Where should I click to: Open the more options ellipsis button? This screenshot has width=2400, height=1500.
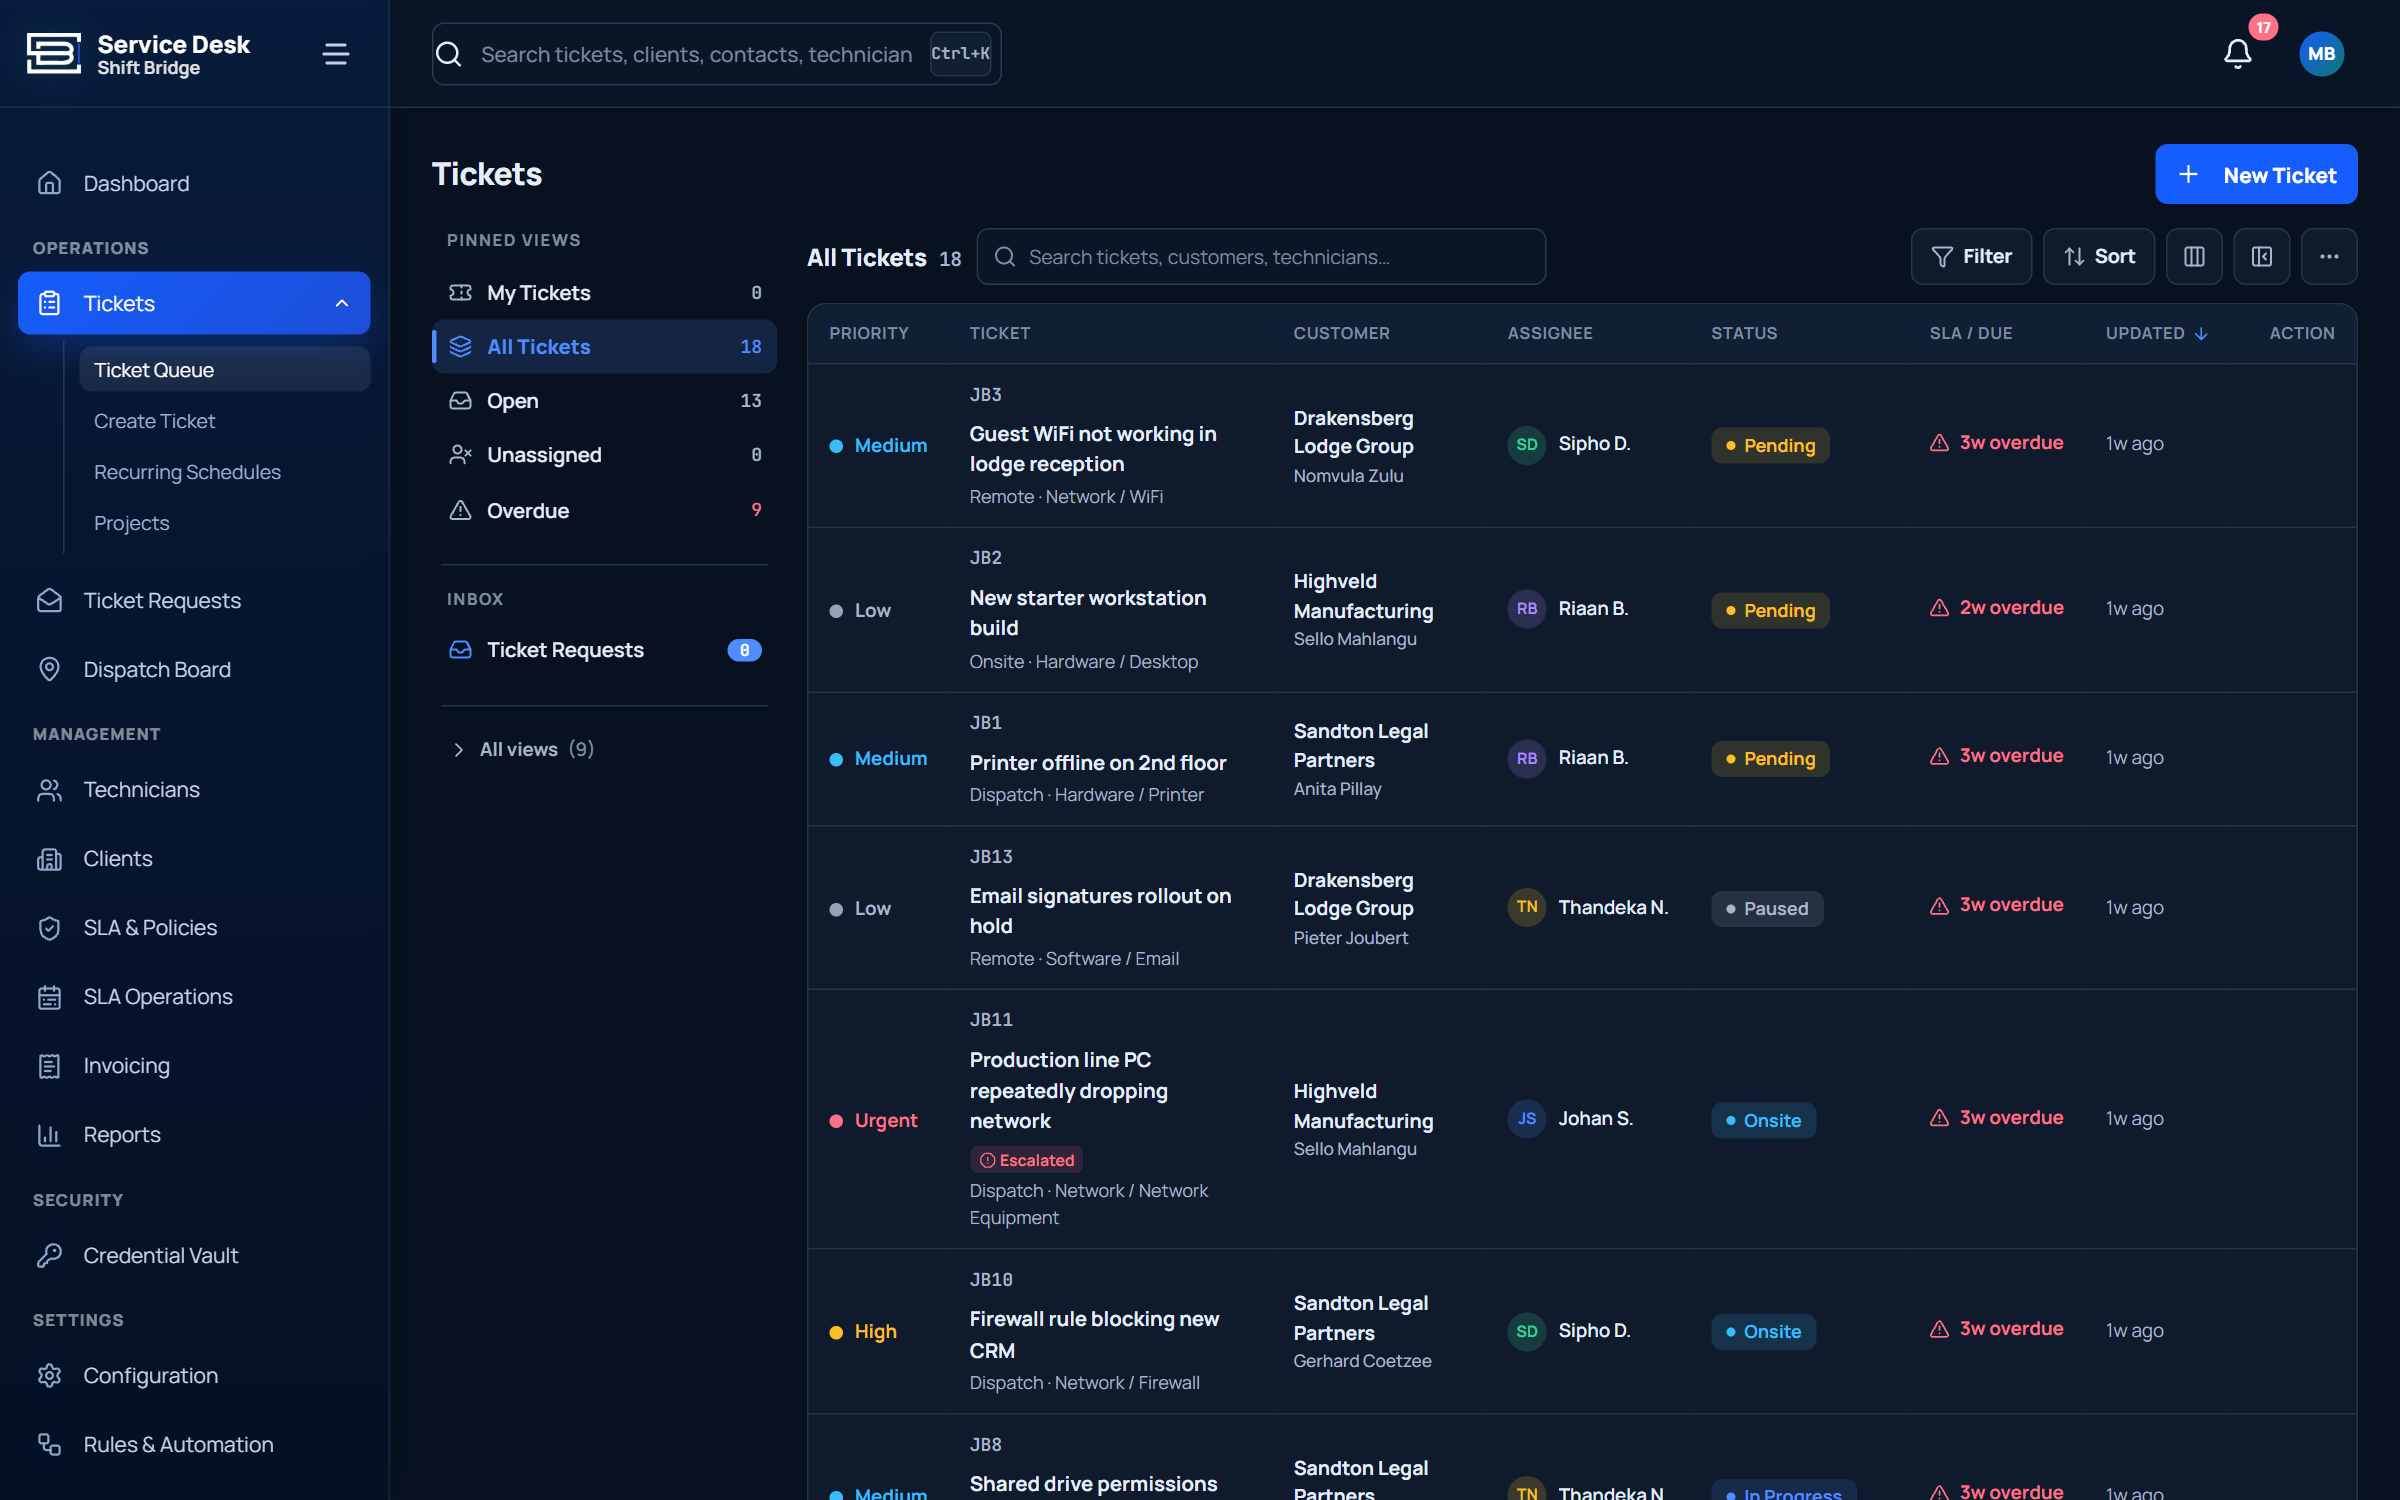pos(2329,257)
